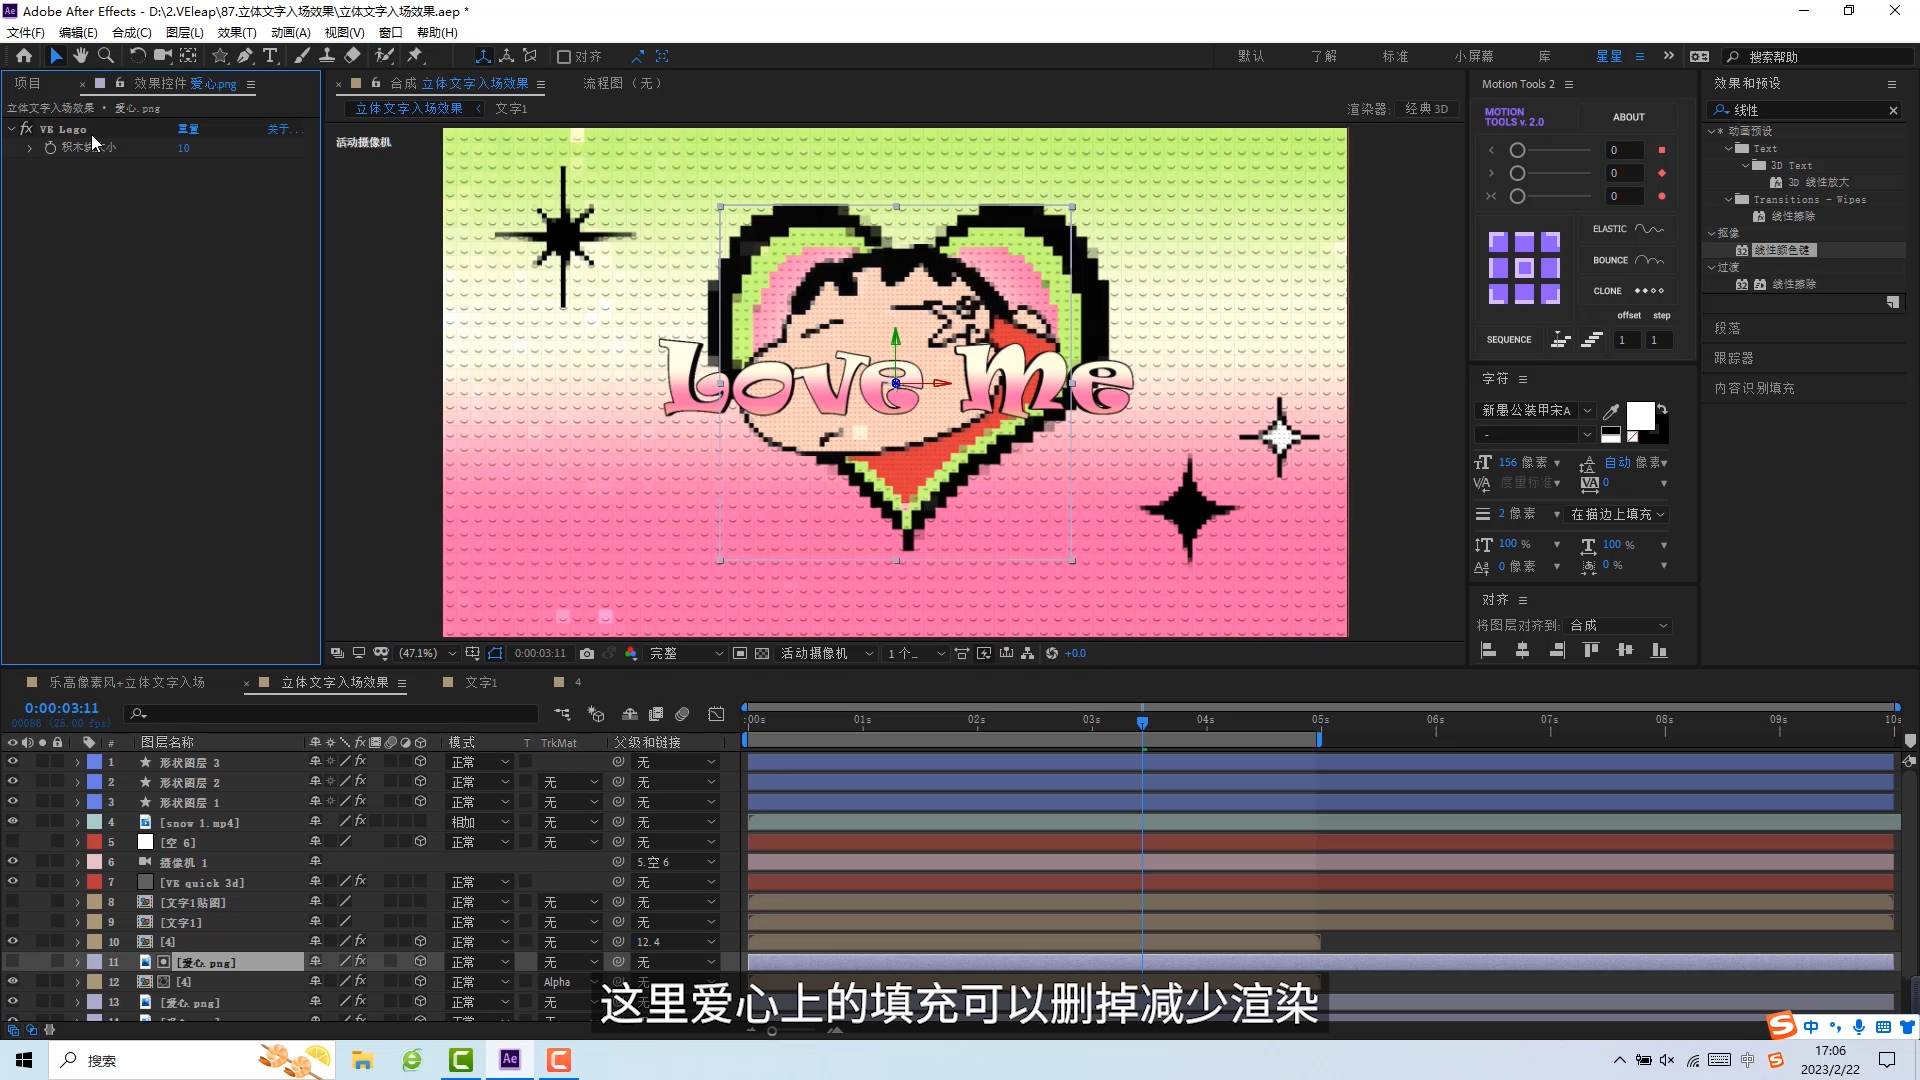Image resolution: width=1920 pixels, height=1080 pixels.
Task: Select the Zoom magnifier tool
Action: click(106, 56)
